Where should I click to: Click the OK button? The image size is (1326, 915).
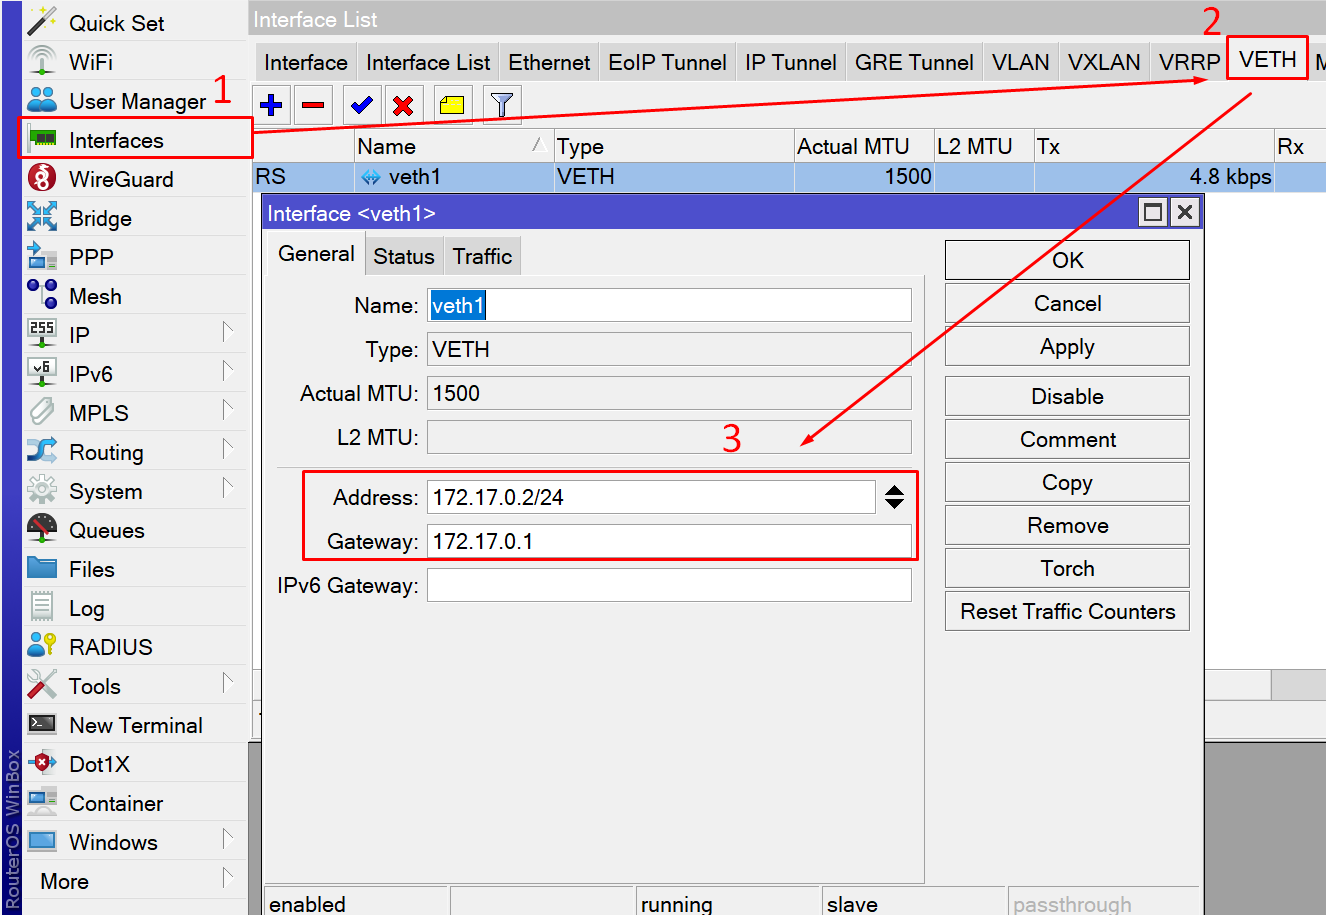coord(1067,260)
